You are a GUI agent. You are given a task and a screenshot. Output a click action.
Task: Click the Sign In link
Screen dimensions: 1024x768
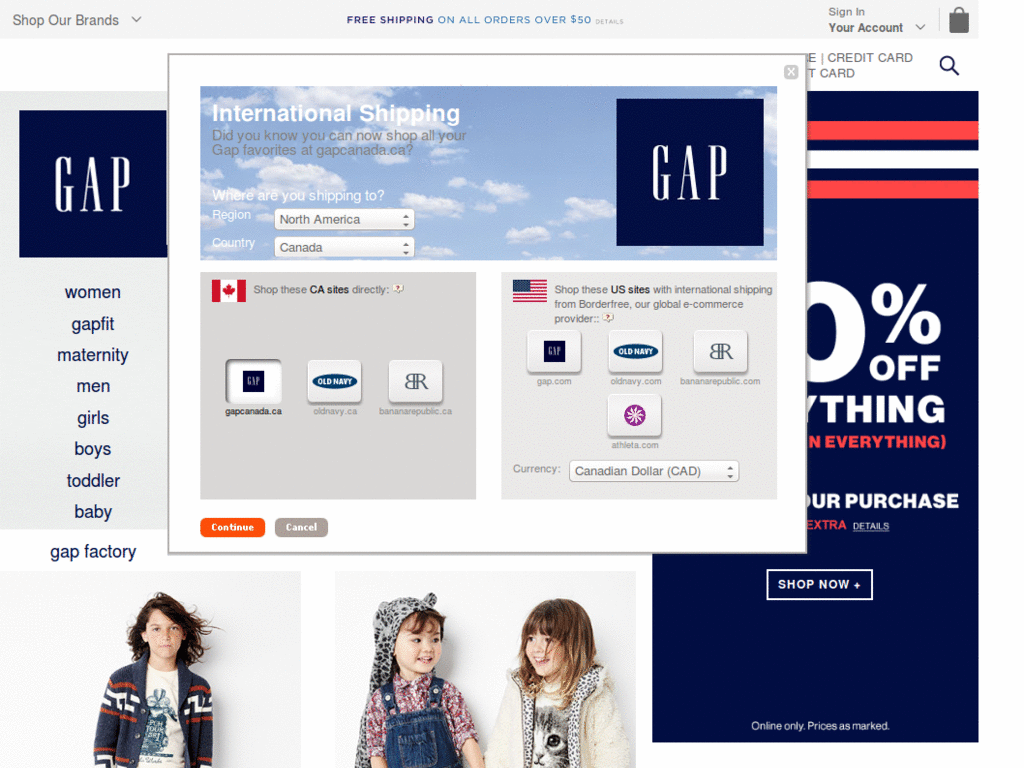[846, 12]
